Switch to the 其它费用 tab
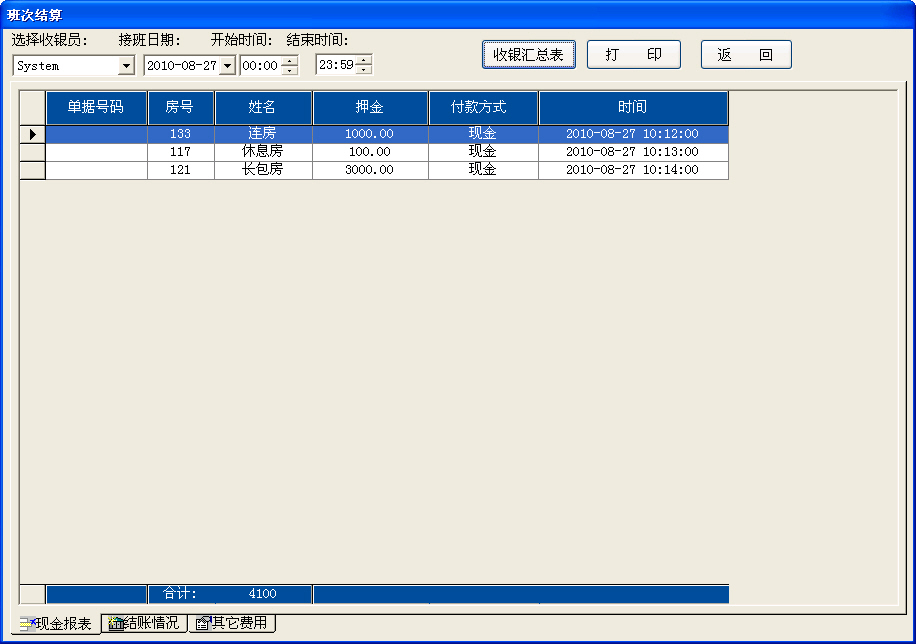This screenshot has height=644, width=916. coord(233,622)
